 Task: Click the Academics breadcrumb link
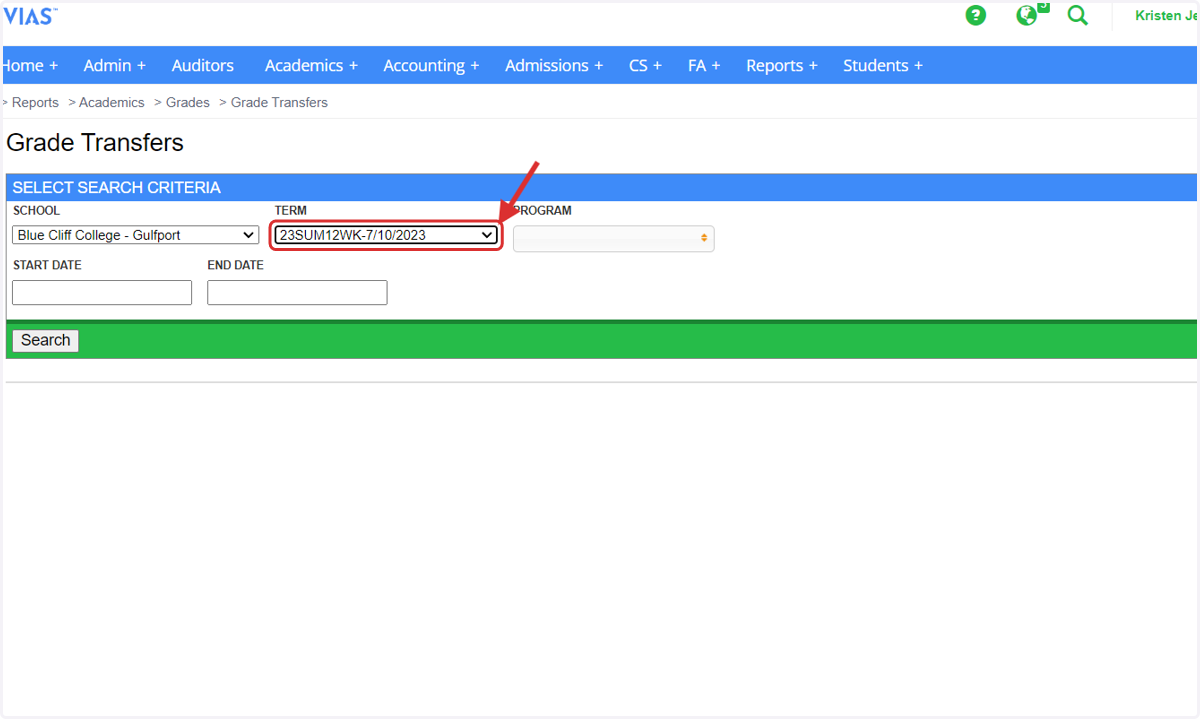(x=112, y=103)
